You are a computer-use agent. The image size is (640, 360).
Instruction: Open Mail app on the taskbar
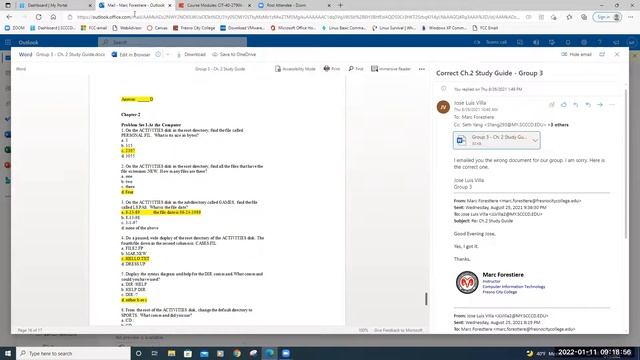click(x=204, y=353)
